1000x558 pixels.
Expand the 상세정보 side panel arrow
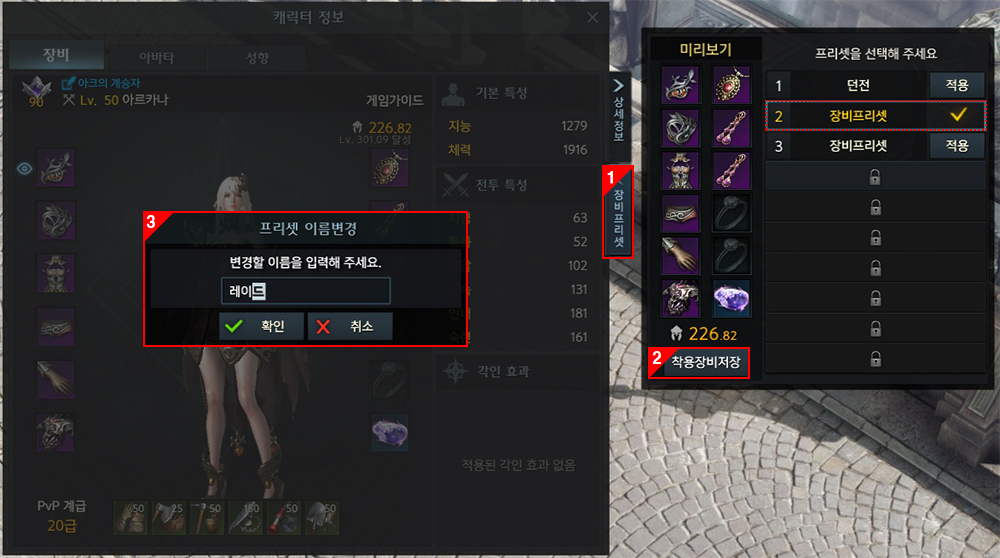618,85
